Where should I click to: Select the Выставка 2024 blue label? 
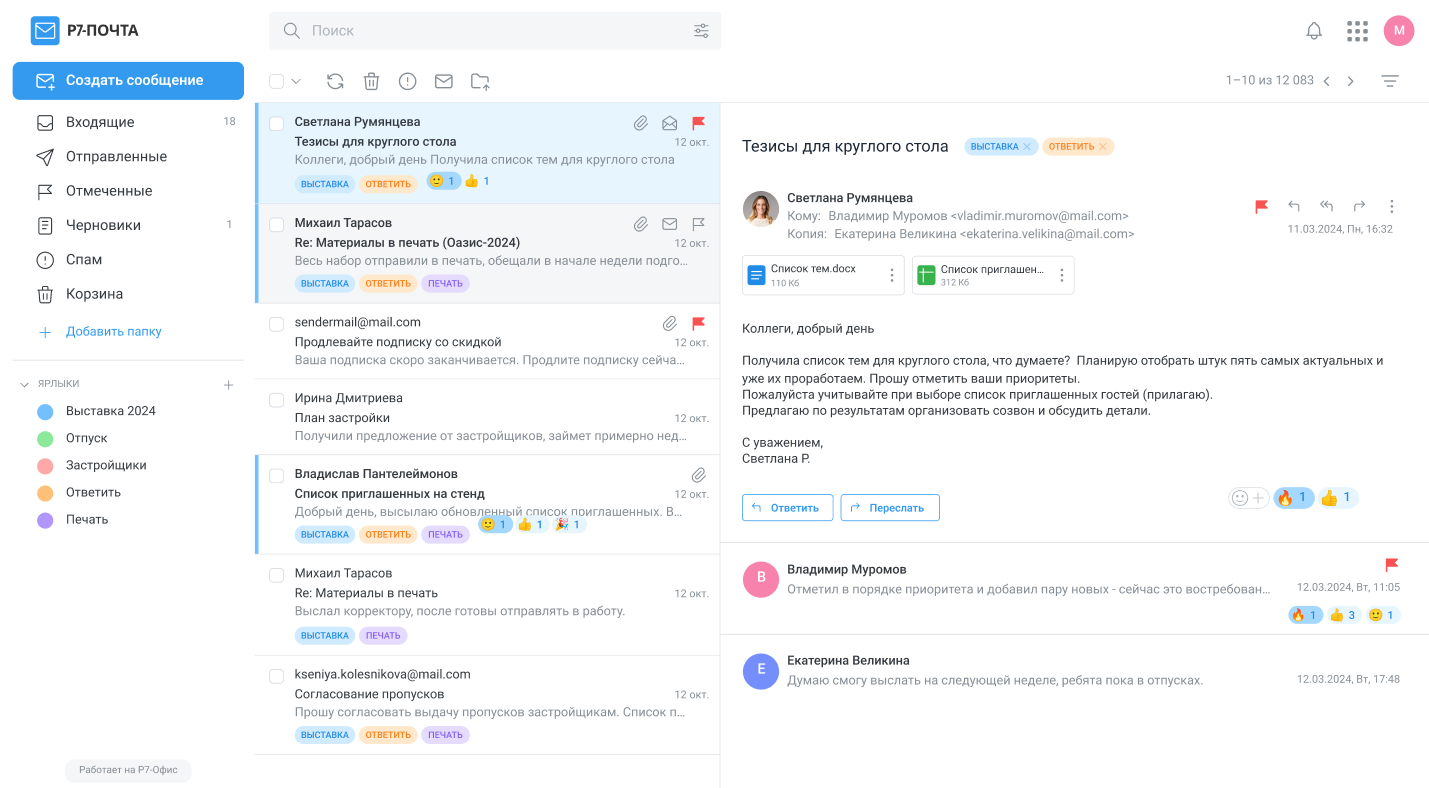[110, 411]
